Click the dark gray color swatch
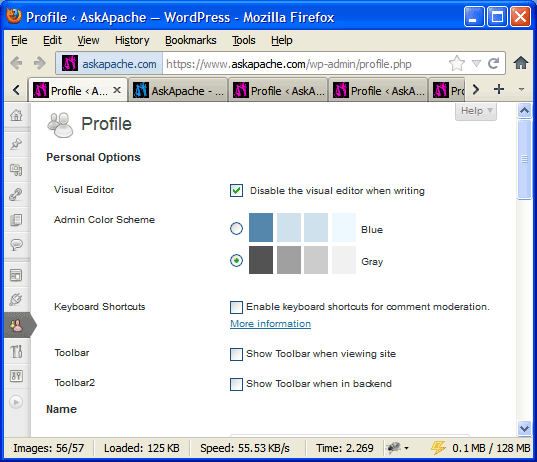The height and width of the screenshot is (462, 537). click(x=261, y=260)
